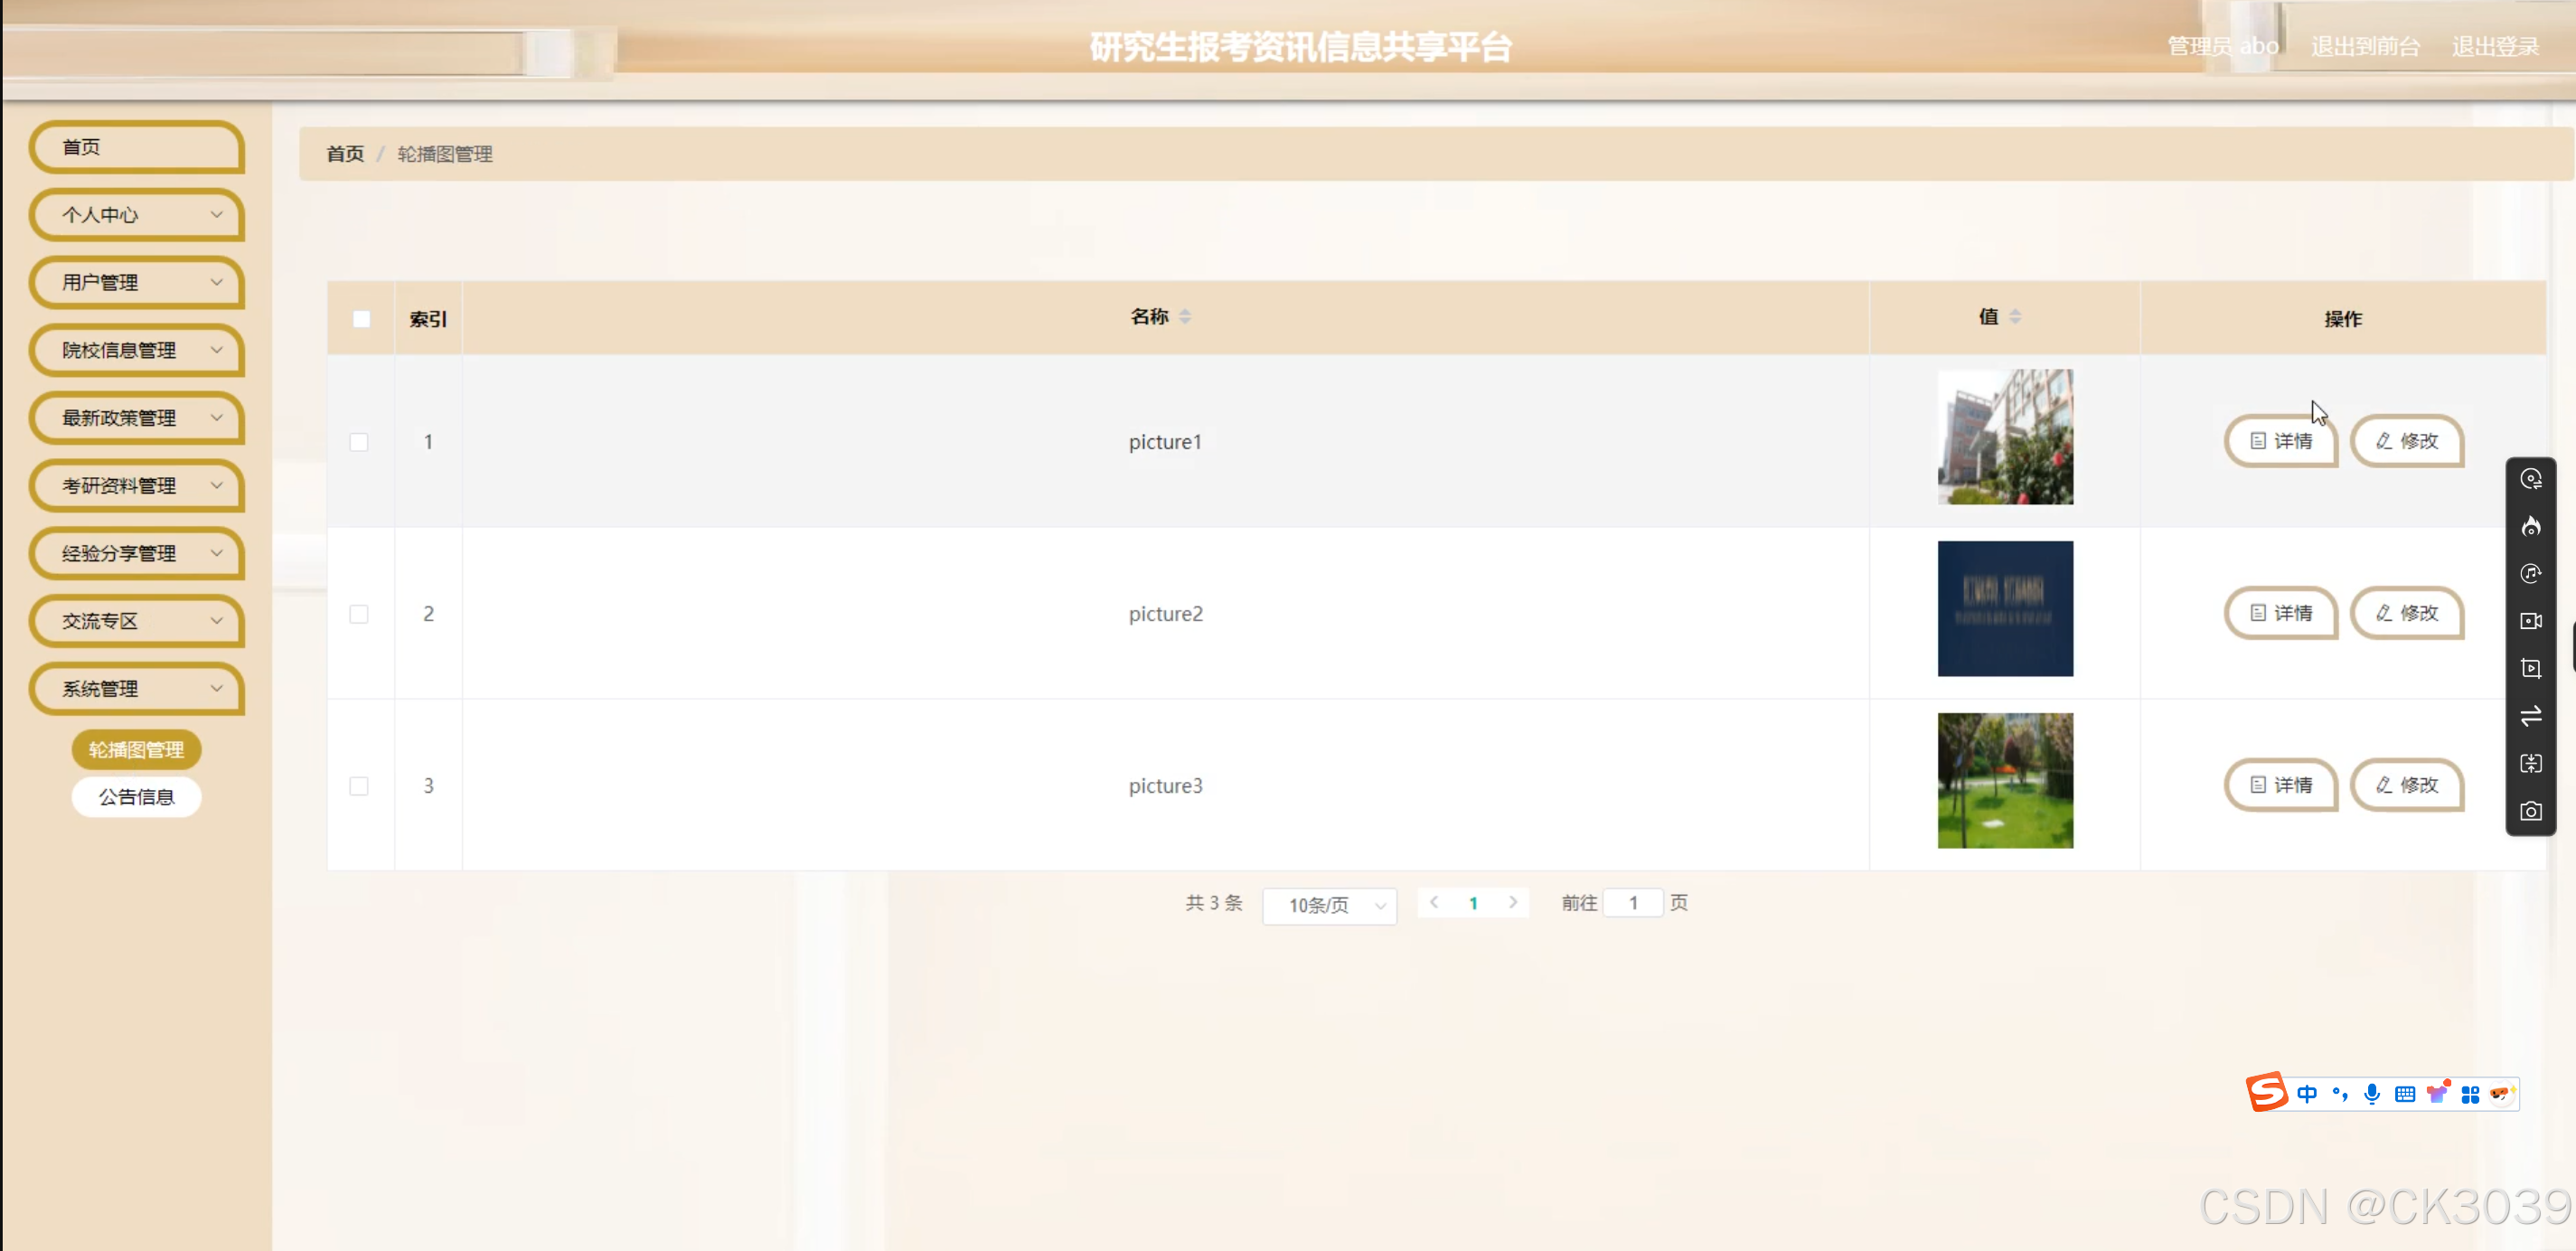The width and height of the screenshot is (2576, 1251).
Task: Click the Sogou microphone voice input icon
Action: pyautogui.click(x=2371, y=1093)
